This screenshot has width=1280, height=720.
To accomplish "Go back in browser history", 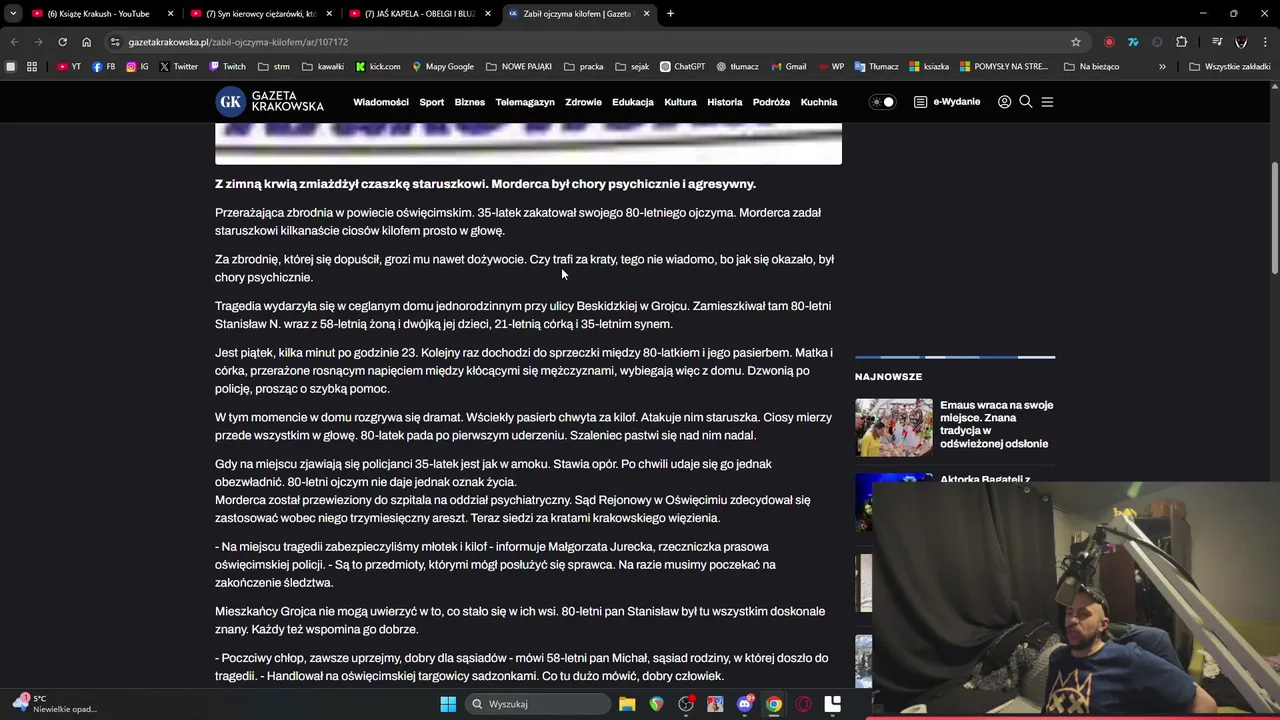I will point(14,42).
